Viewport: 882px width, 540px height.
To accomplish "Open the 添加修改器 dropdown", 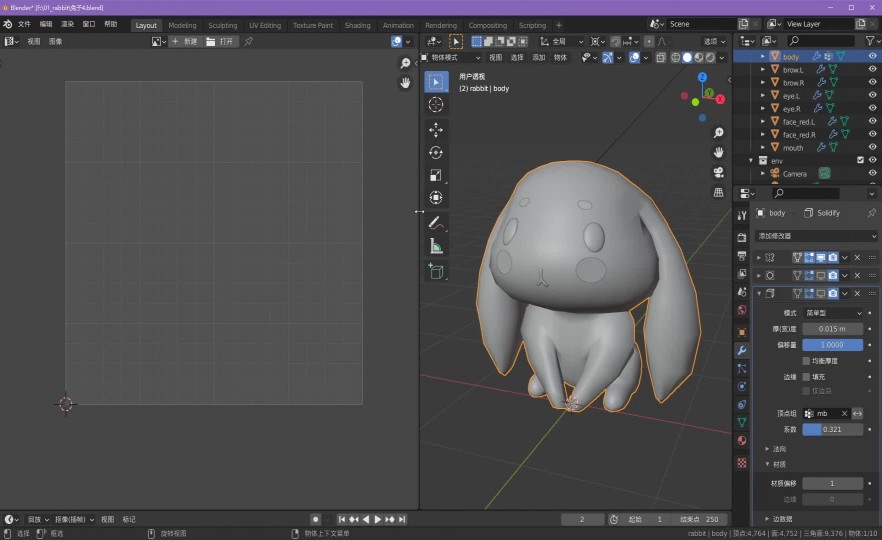I will tap(816, 236).
